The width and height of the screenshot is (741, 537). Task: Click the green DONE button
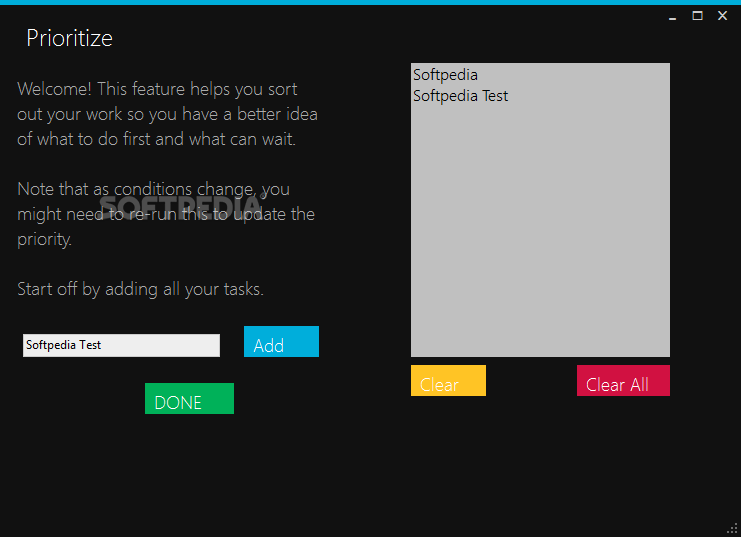(x=189, y=398)
